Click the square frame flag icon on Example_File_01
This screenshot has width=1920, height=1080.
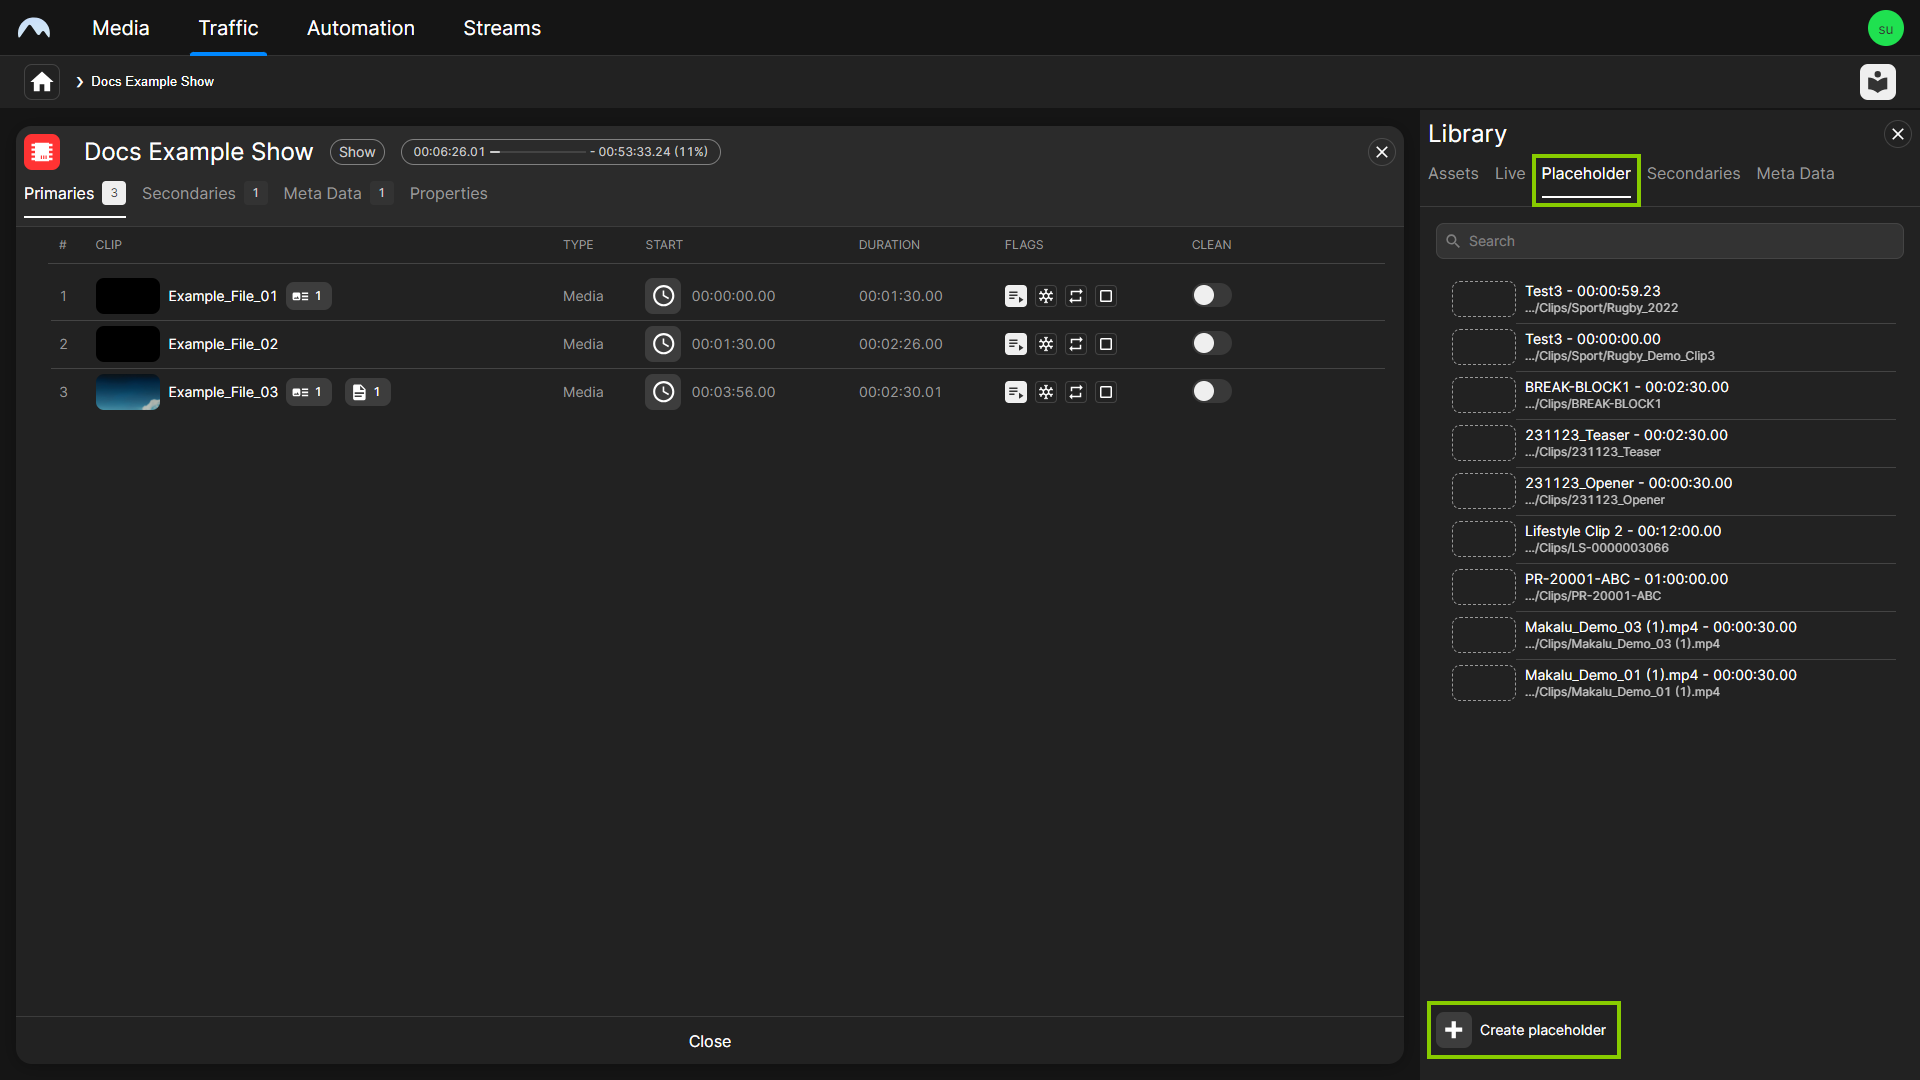[1106, 295]
